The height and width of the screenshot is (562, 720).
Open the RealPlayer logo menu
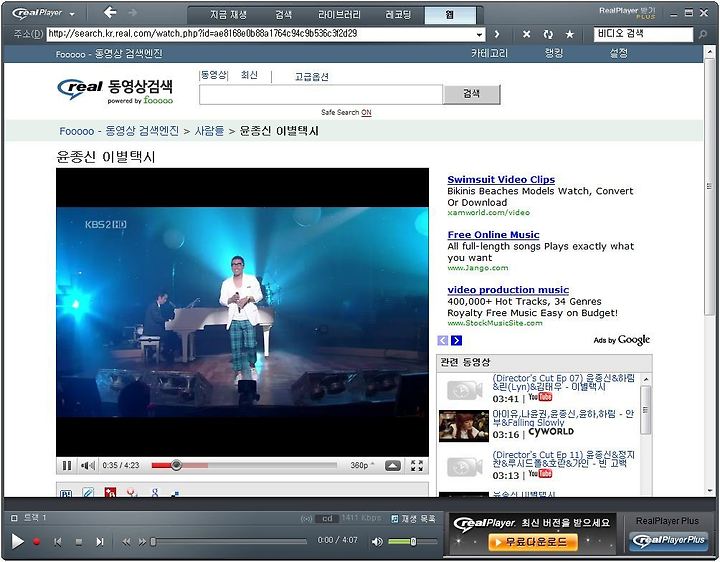pos(43,13)
